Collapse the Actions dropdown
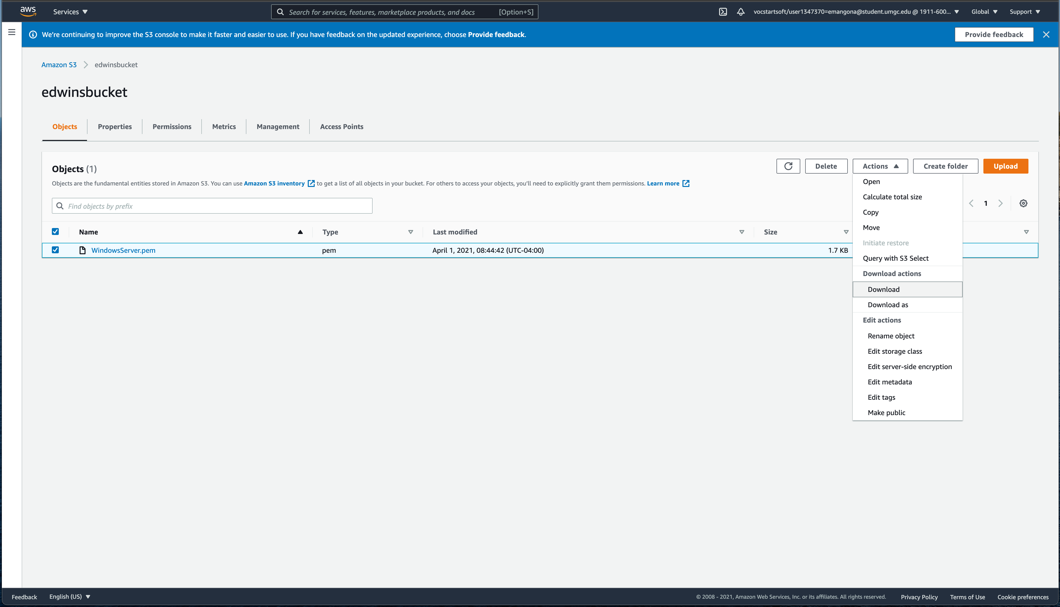This screenshot has height=607, width=1060. [x=880, y=166]
